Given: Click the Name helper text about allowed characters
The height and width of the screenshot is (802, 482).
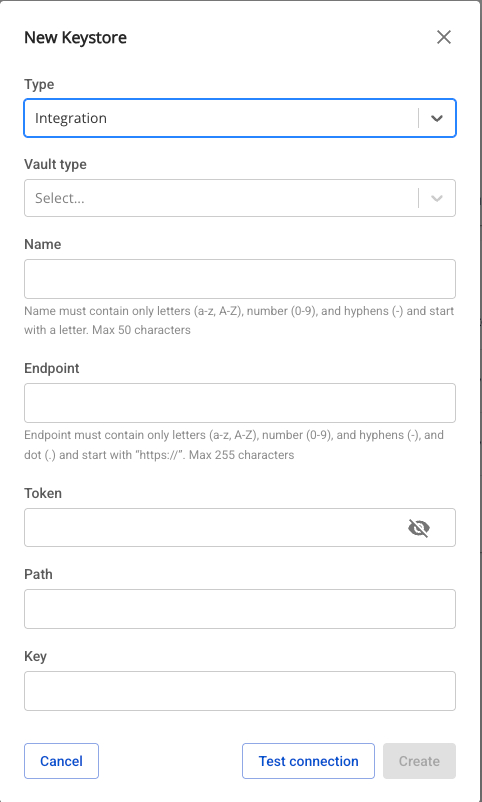Looking at the screenshot, I should [x=239, y=320].
